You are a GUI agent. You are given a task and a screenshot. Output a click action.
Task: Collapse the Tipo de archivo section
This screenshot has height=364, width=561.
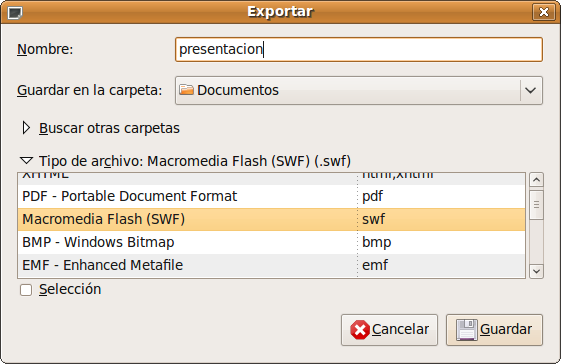tap(26, 161)
